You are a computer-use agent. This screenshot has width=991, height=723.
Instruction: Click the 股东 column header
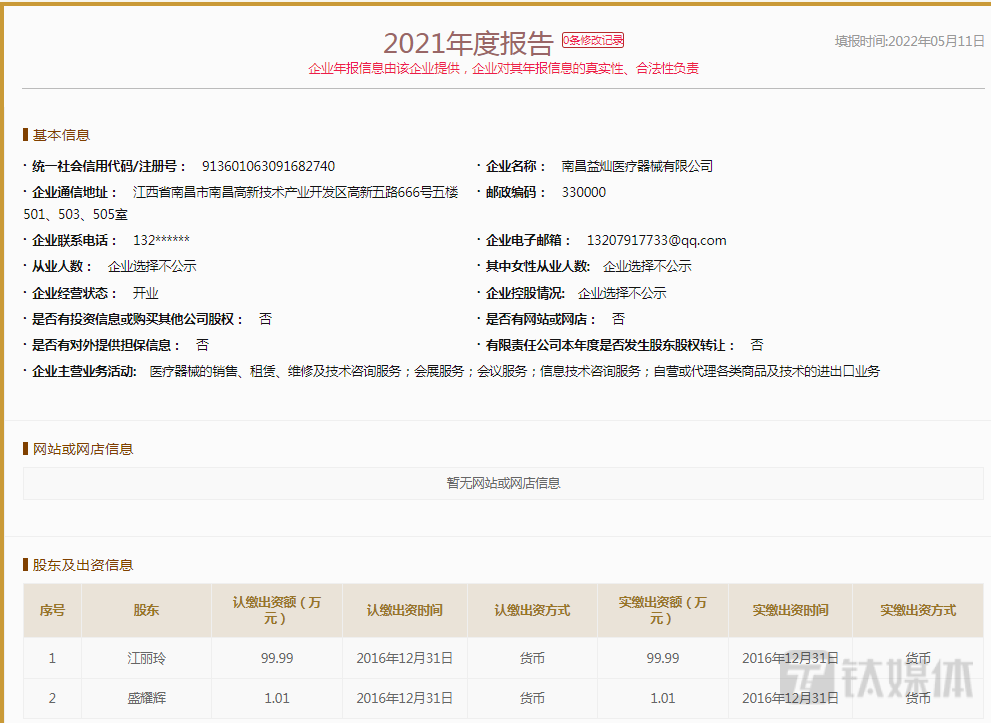(146, 610)
